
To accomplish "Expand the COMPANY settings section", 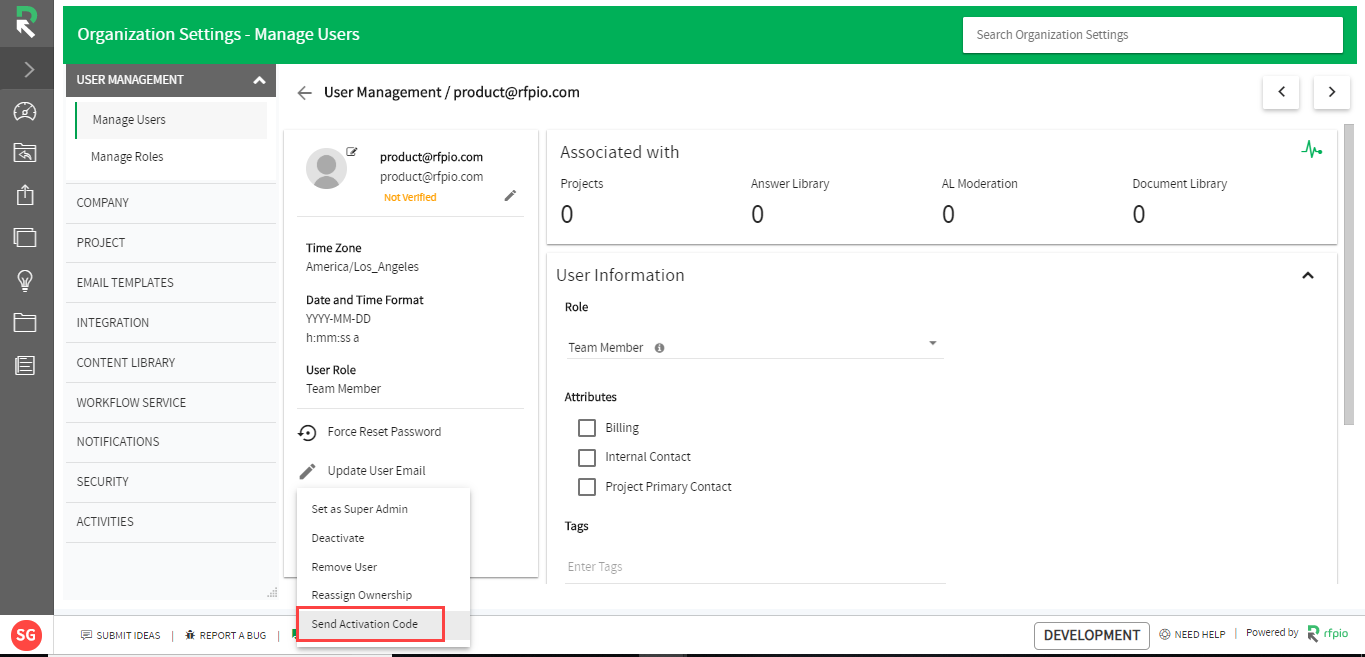I will (x=171, y=203).
